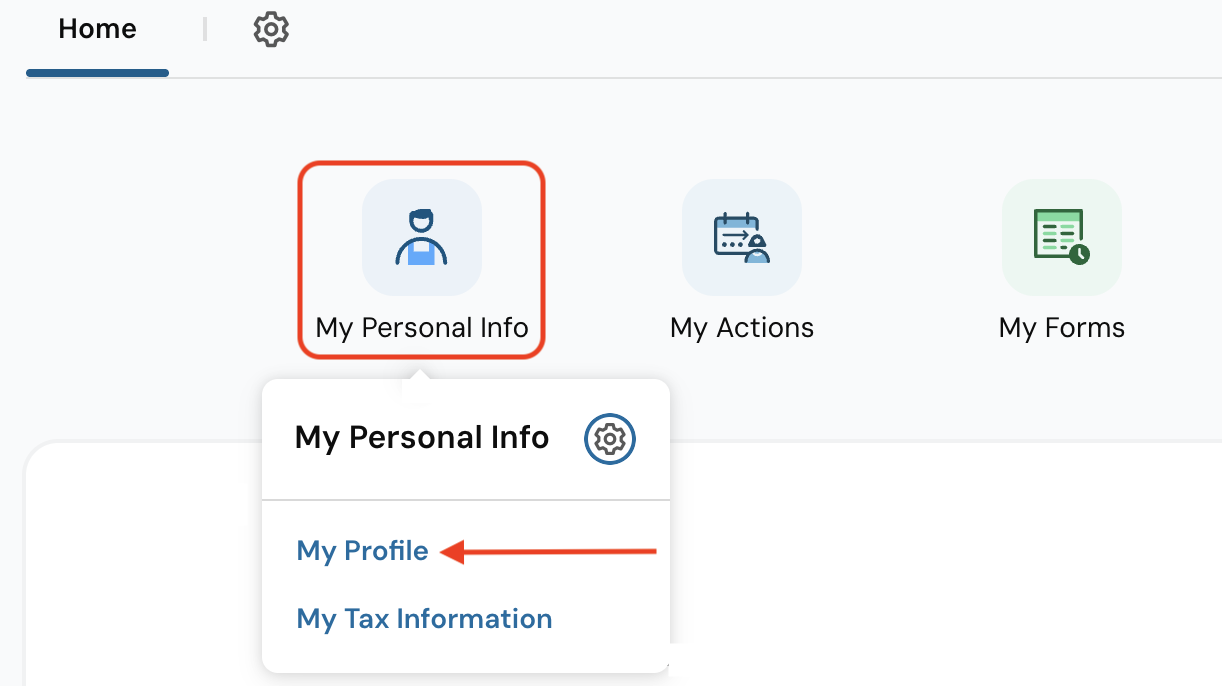The width and height of the screenshot is (1222, 686).
Task: Select the My Forms tile label
Action: 1061,328
